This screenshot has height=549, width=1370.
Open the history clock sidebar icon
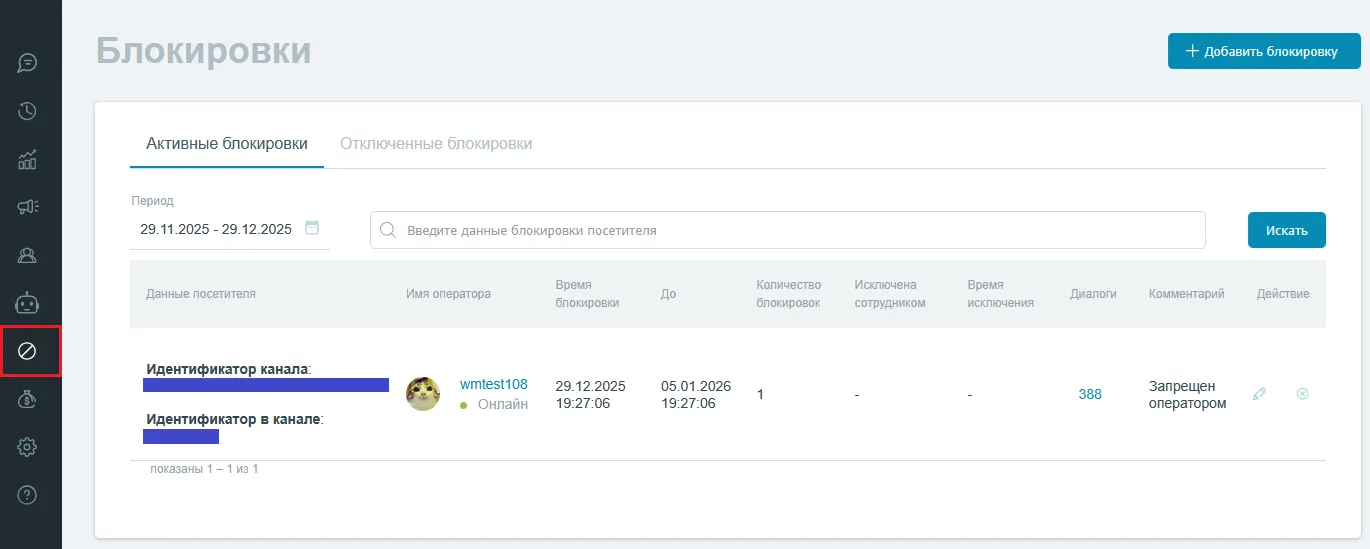28,111
